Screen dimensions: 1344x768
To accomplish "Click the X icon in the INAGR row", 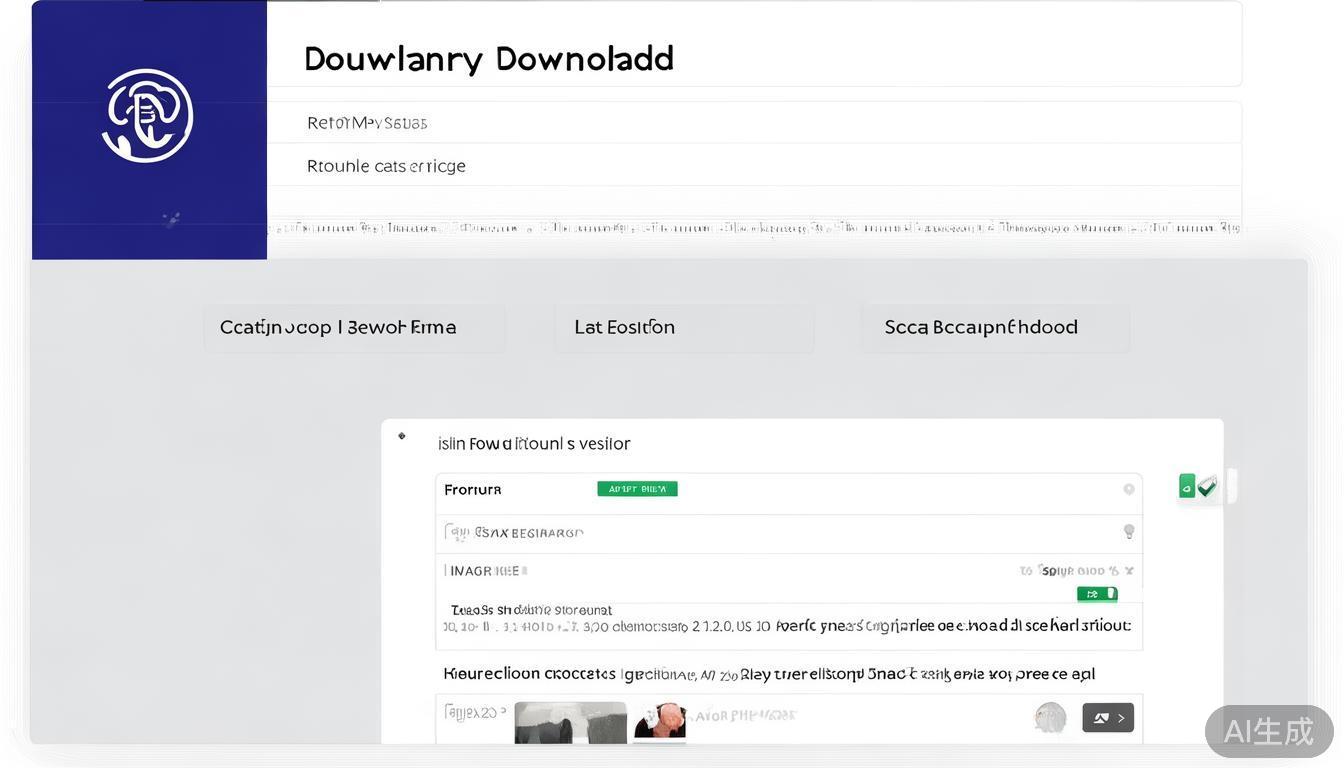I will point(1129,571).
